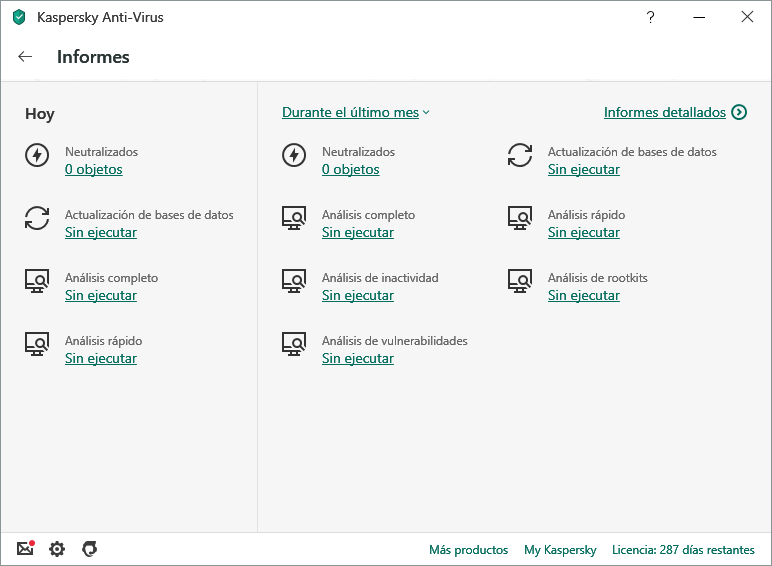Click the Análisis de inactividad monitor icon
The height and width of the screenshot is (566, 772).
point(294,281)
